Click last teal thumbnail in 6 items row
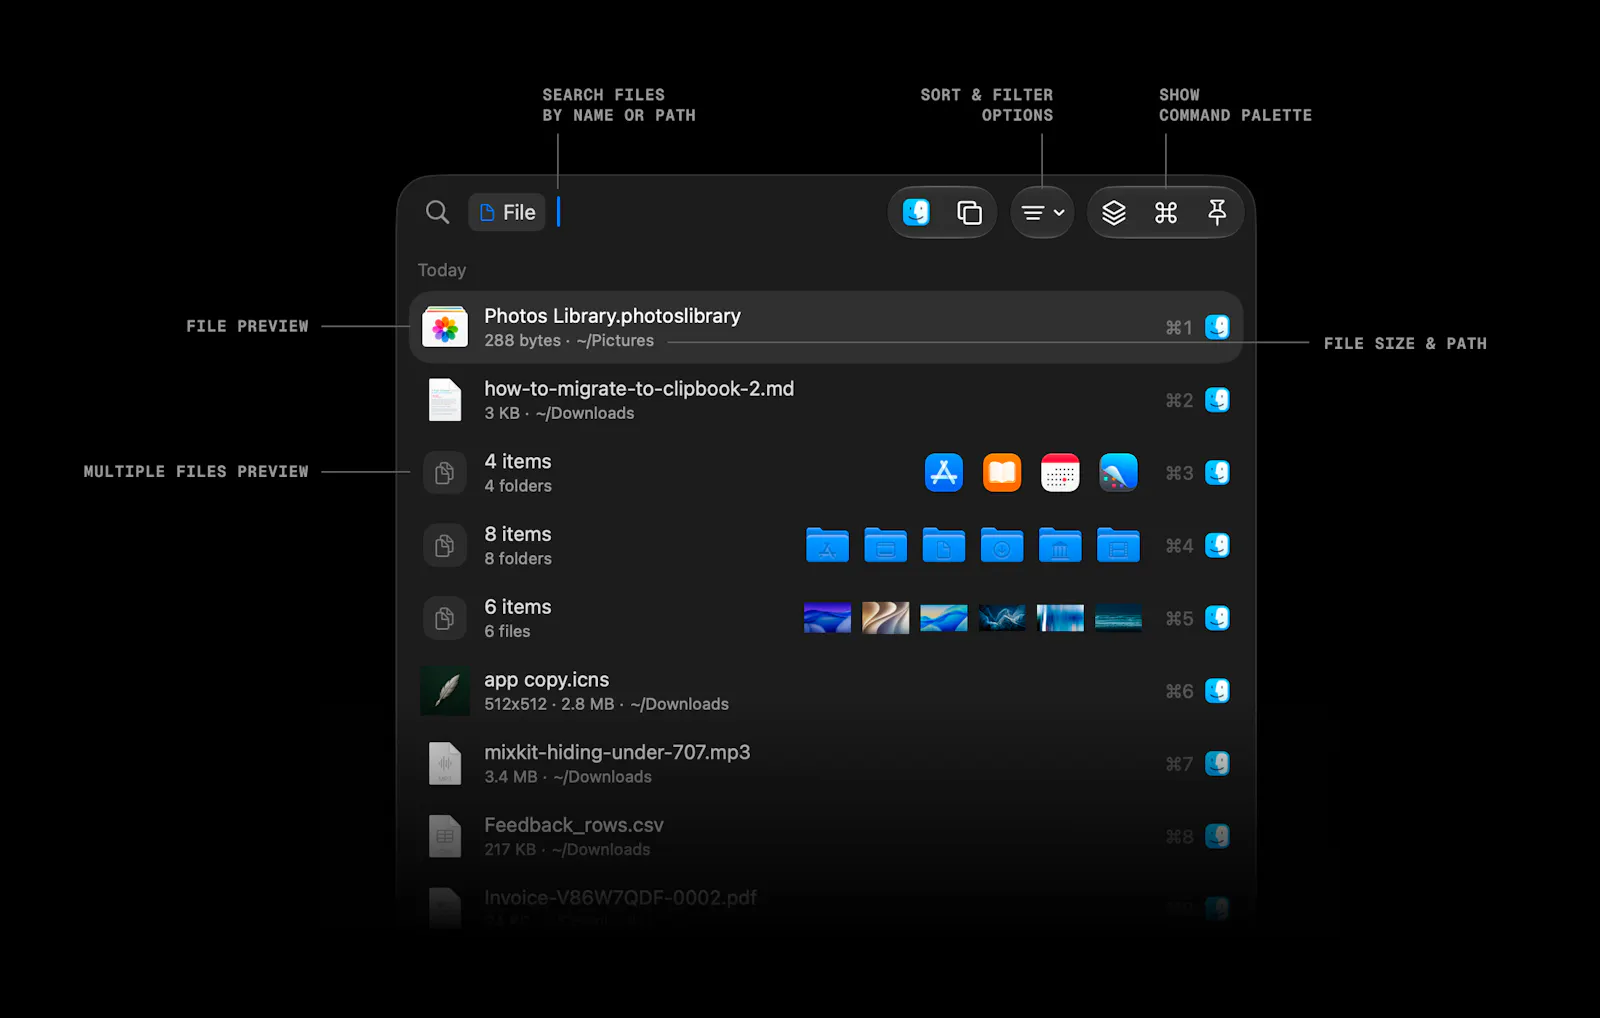The height and width of the screenshot is (1018, 1600). [1118, 618]
